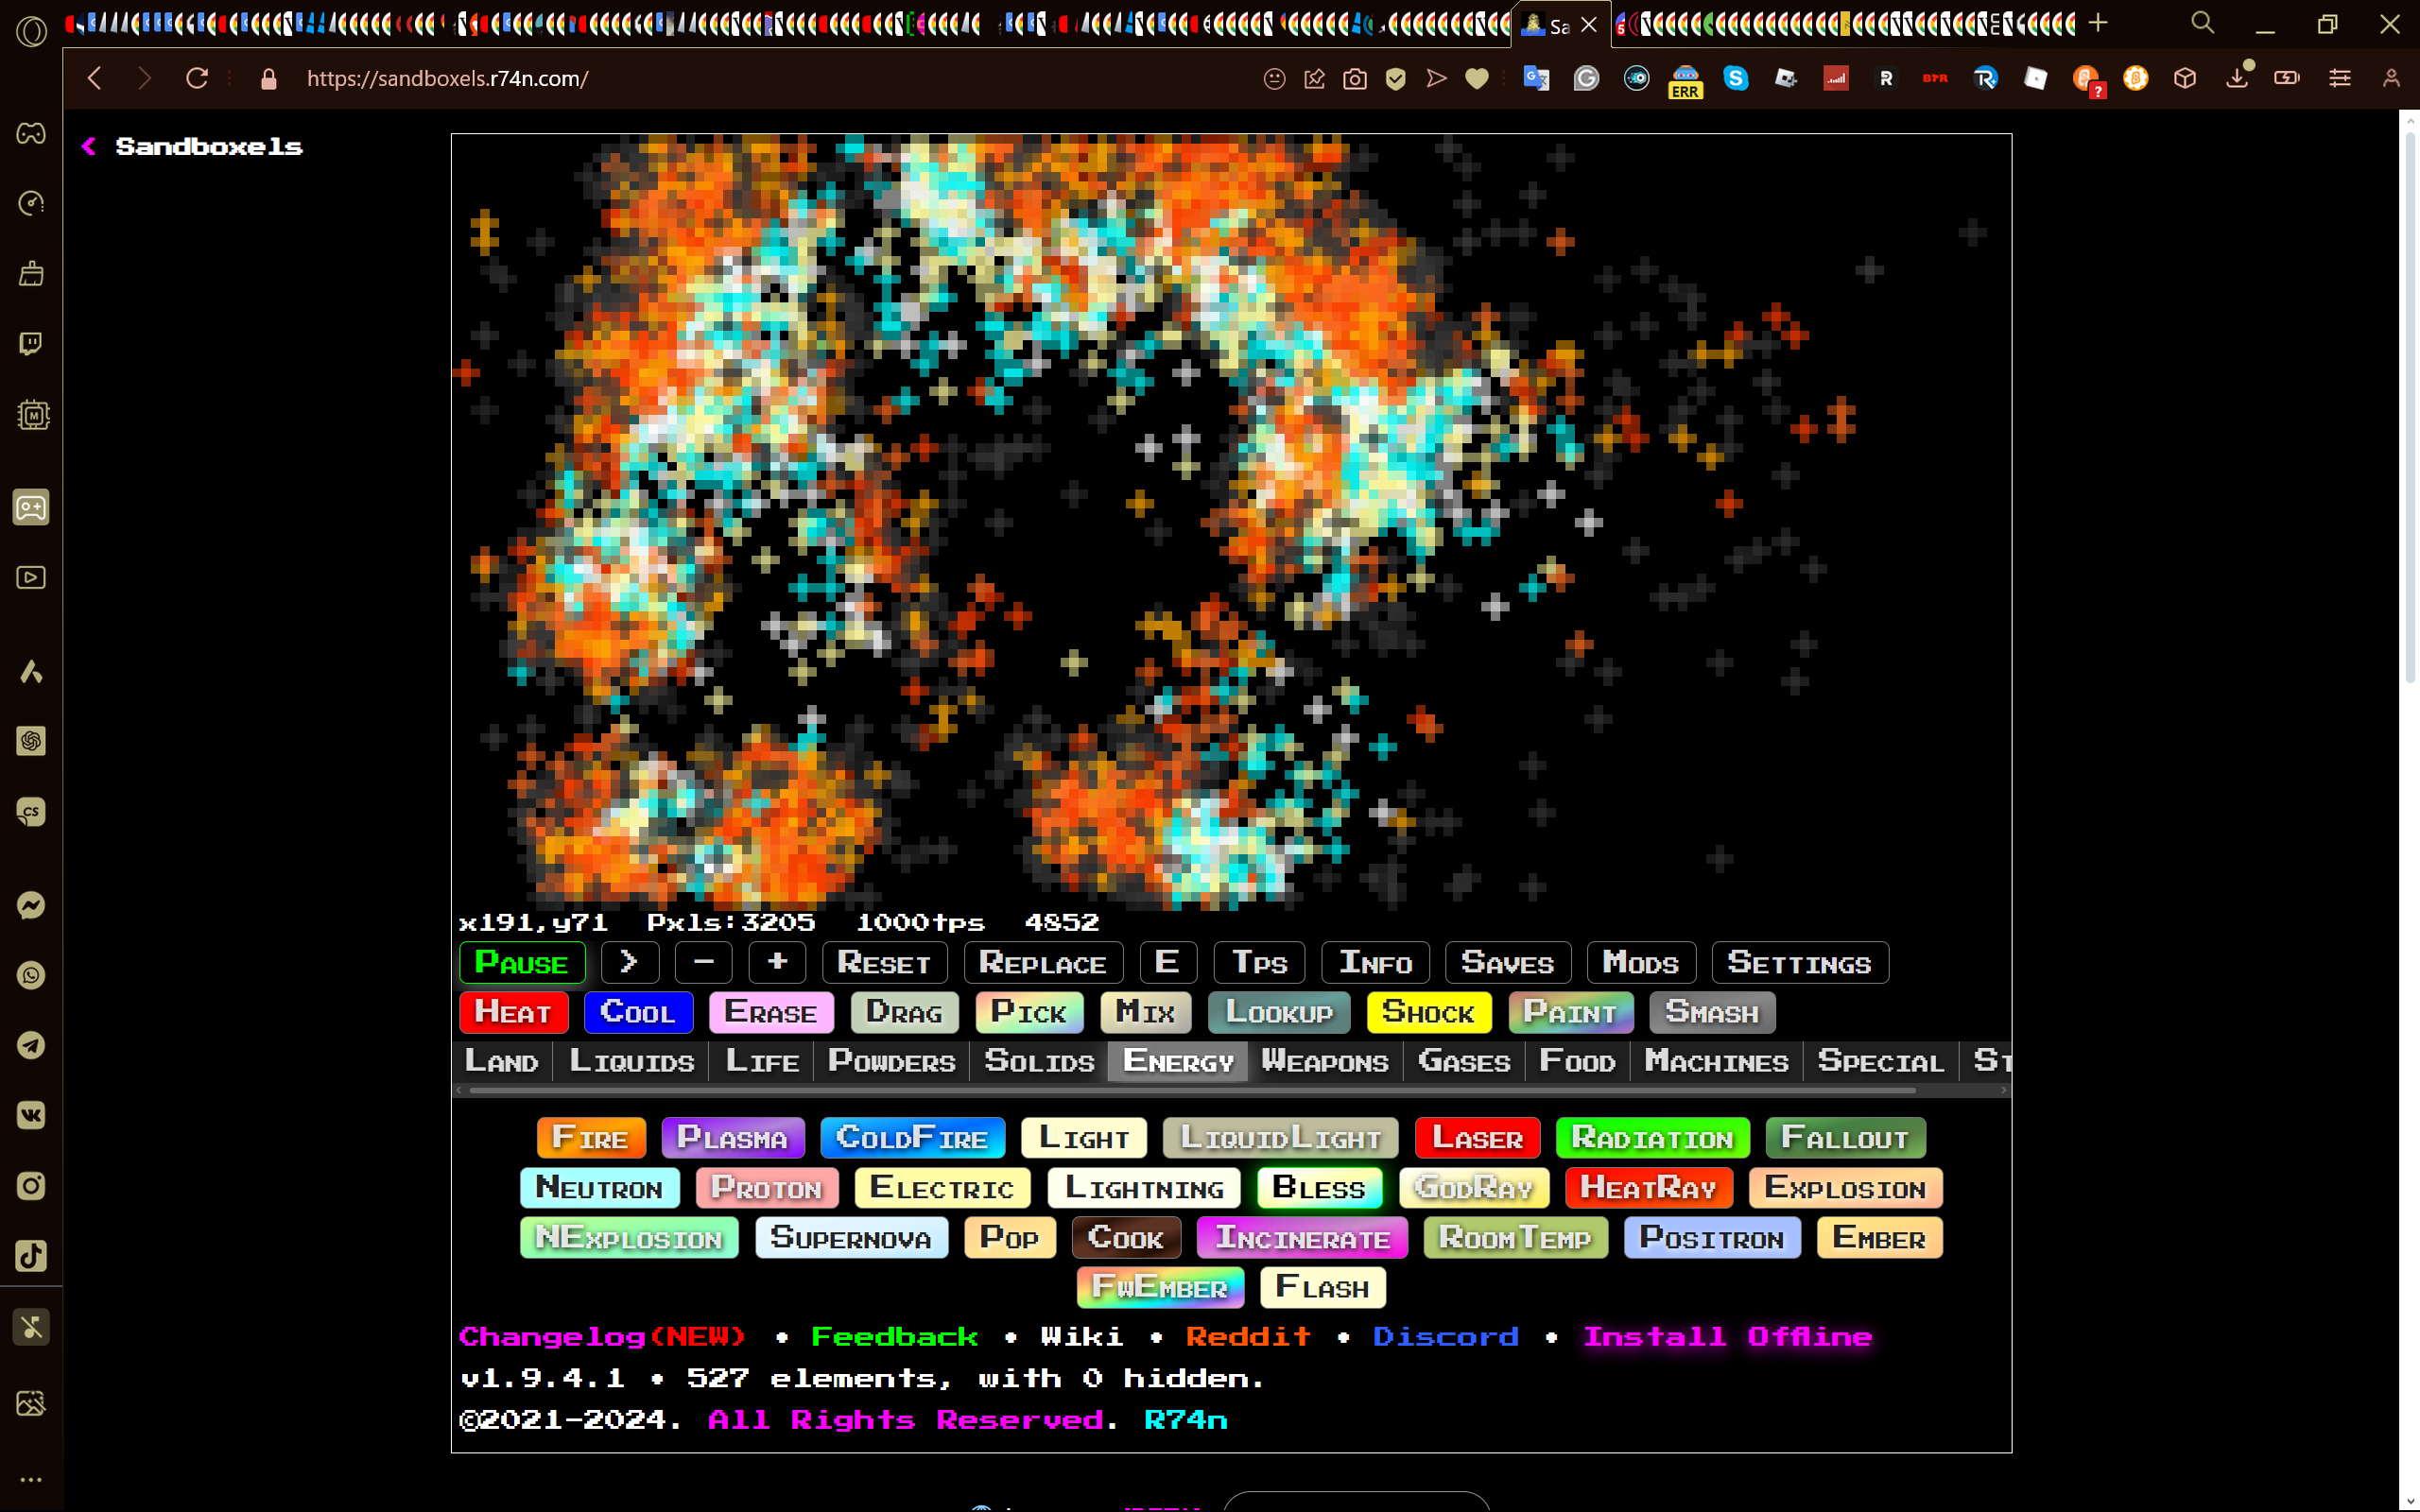This screenshot has width=2420, height=1512.
Task: Click the snapshot camera icon
Action: tap(1355, 78)
